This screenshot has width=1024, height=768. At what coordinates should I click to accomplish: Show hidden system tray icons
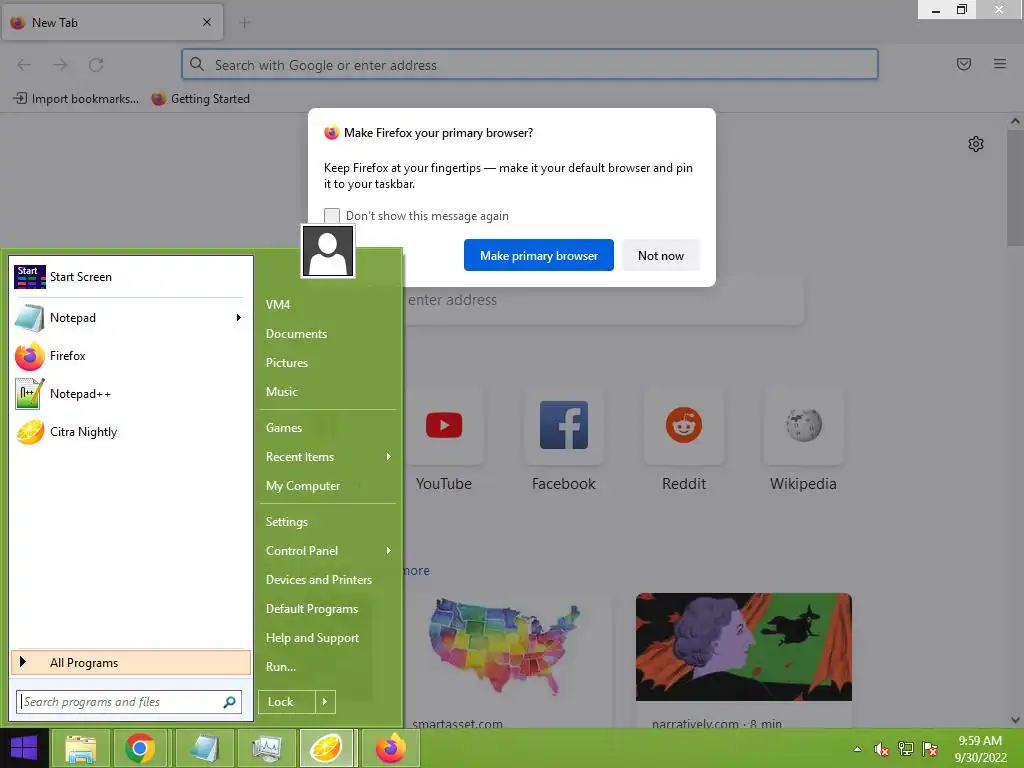click(x=857, y=749)
